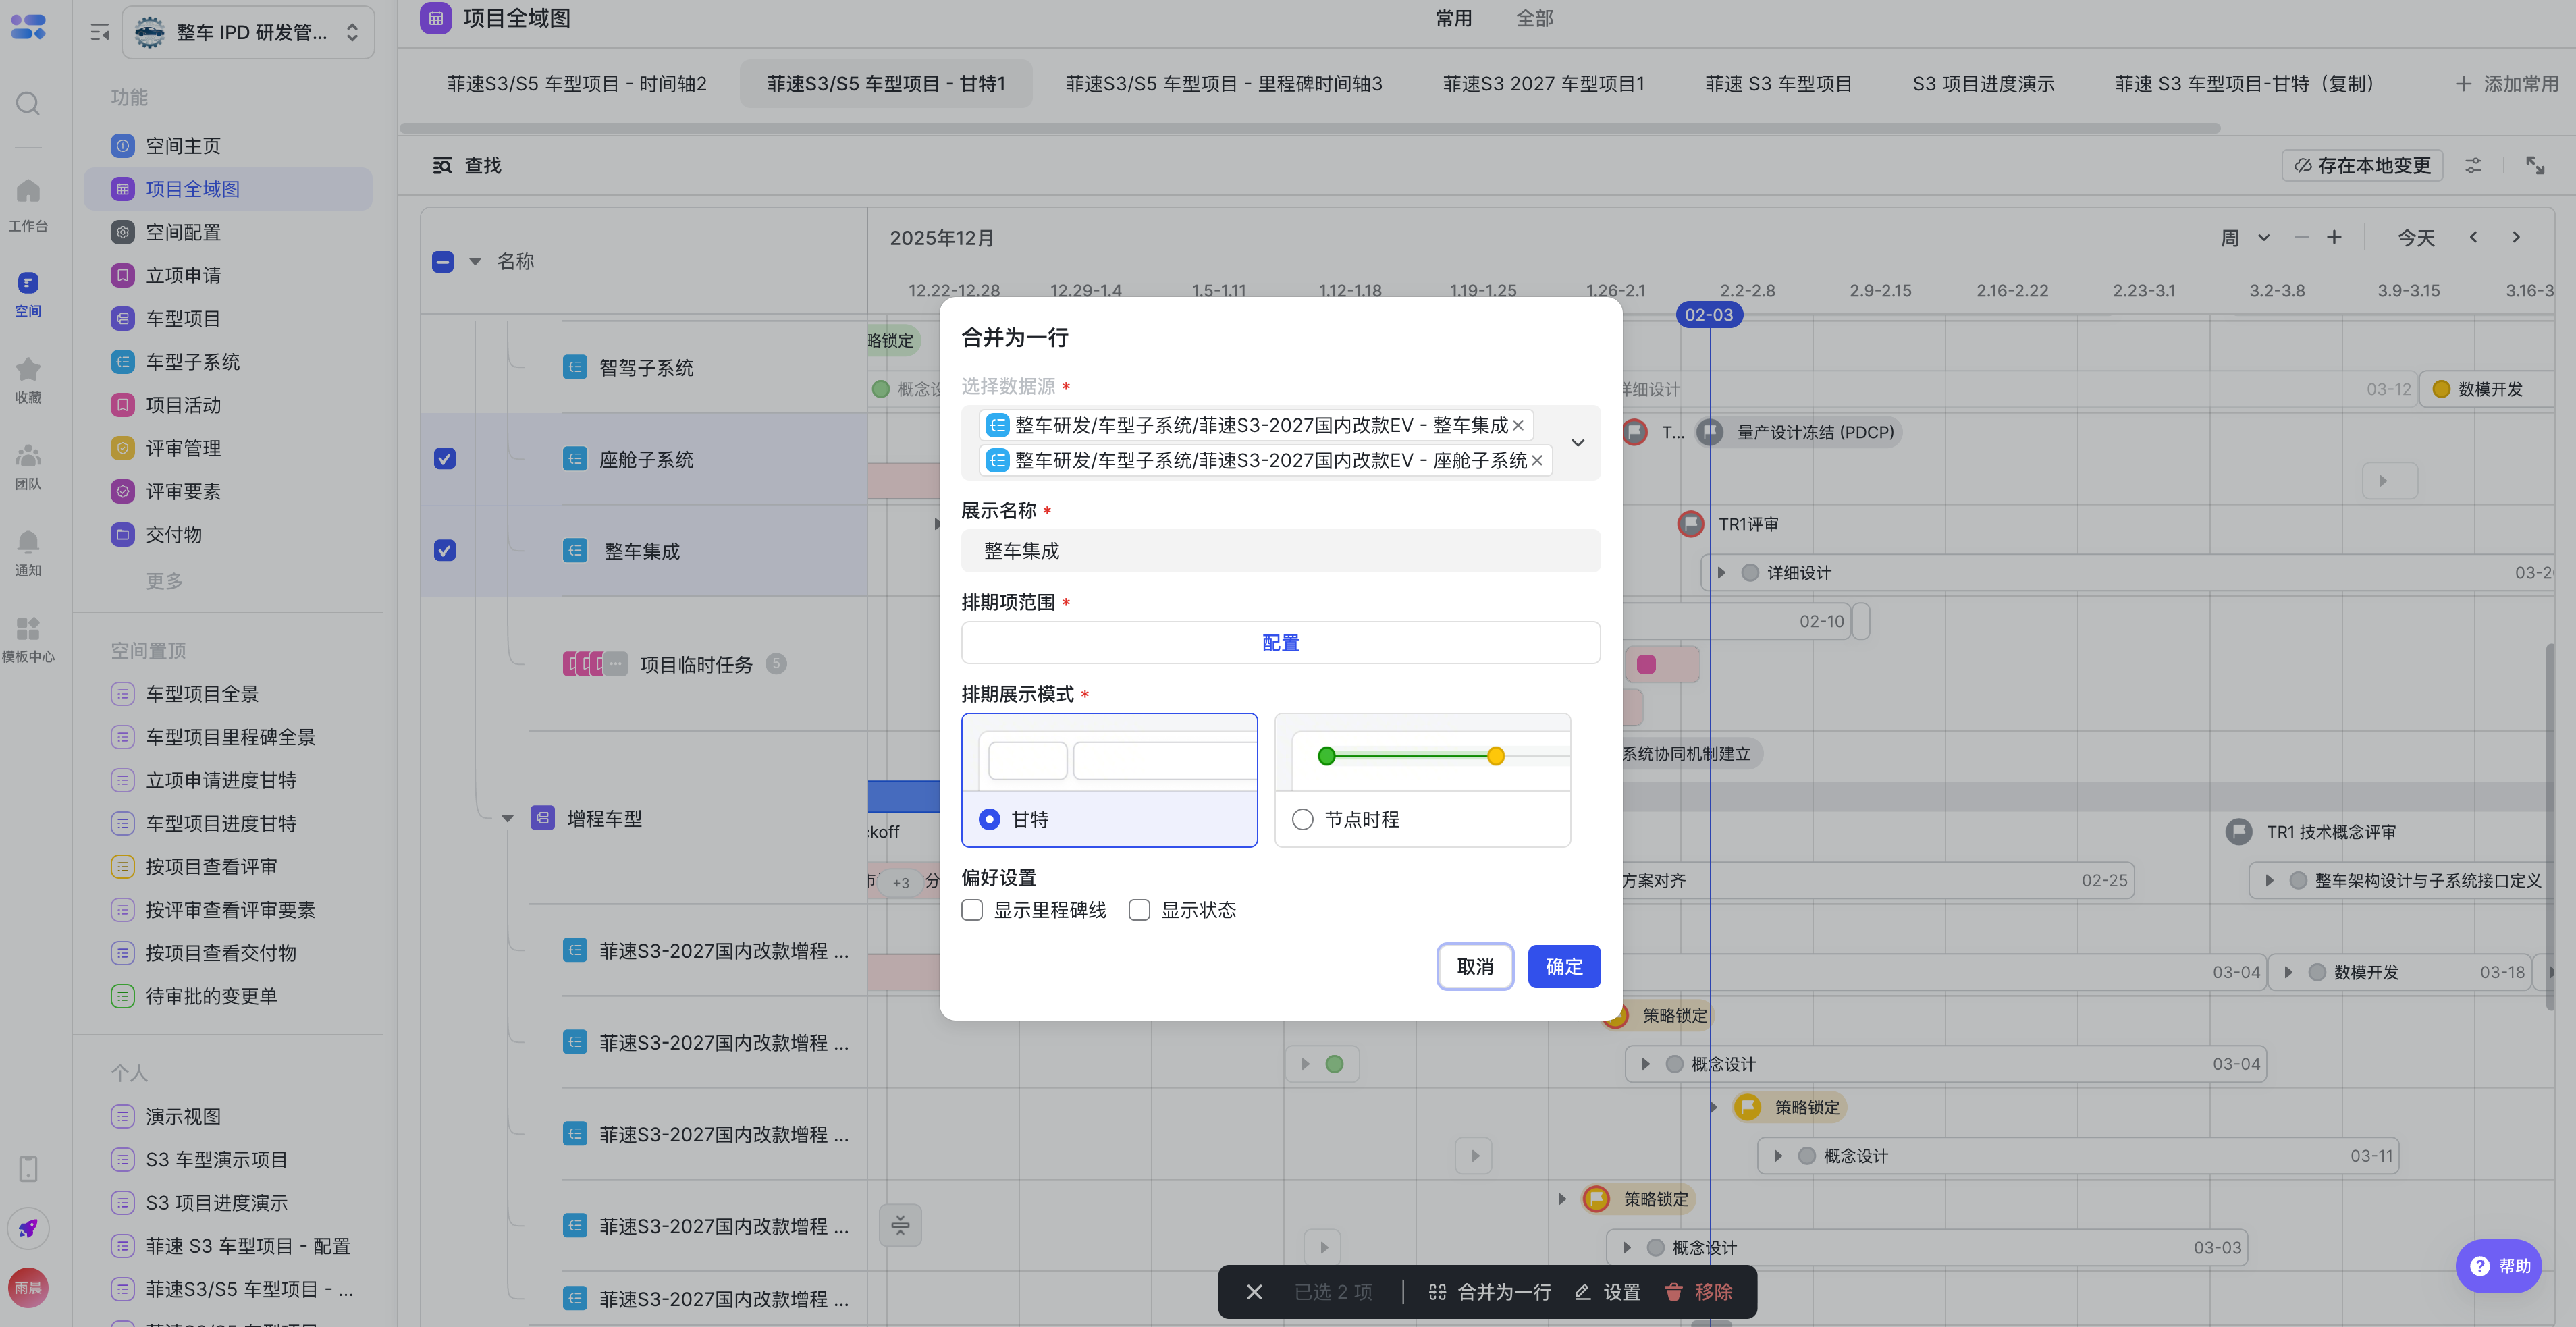2576x1327 pixels.
Task: Open 空间主页 in sidebar
Action: tap(228, 146)
